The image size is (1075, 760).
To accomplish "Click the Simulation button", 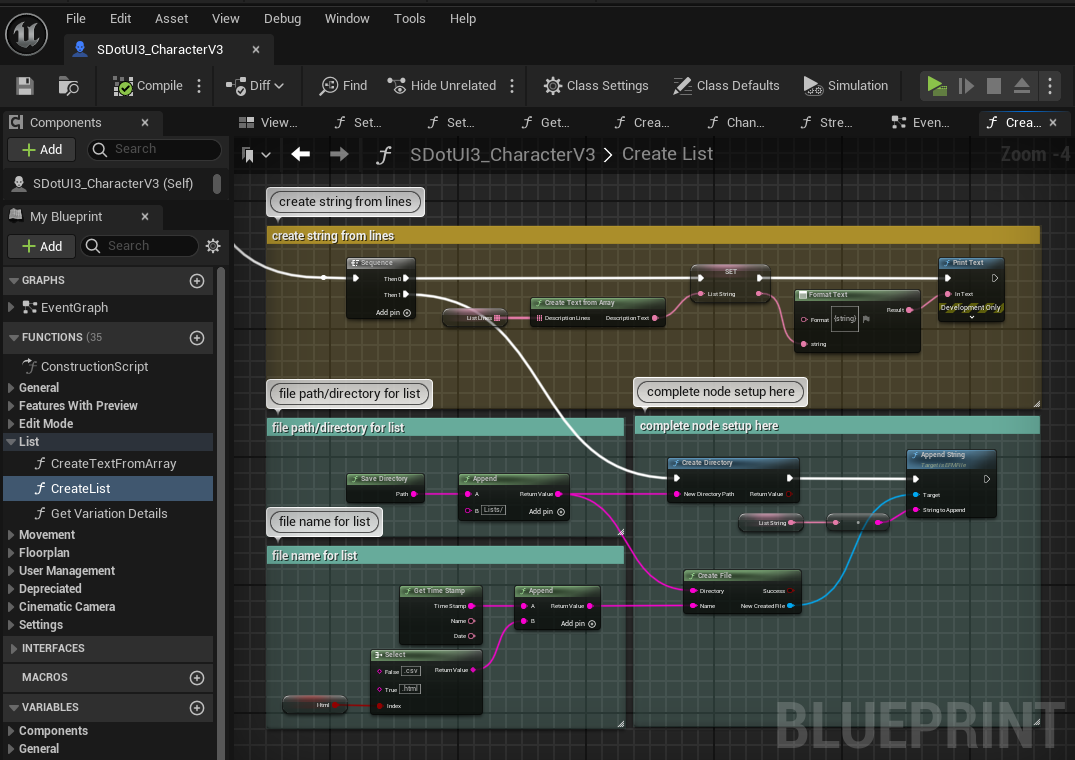I will 846,86.
